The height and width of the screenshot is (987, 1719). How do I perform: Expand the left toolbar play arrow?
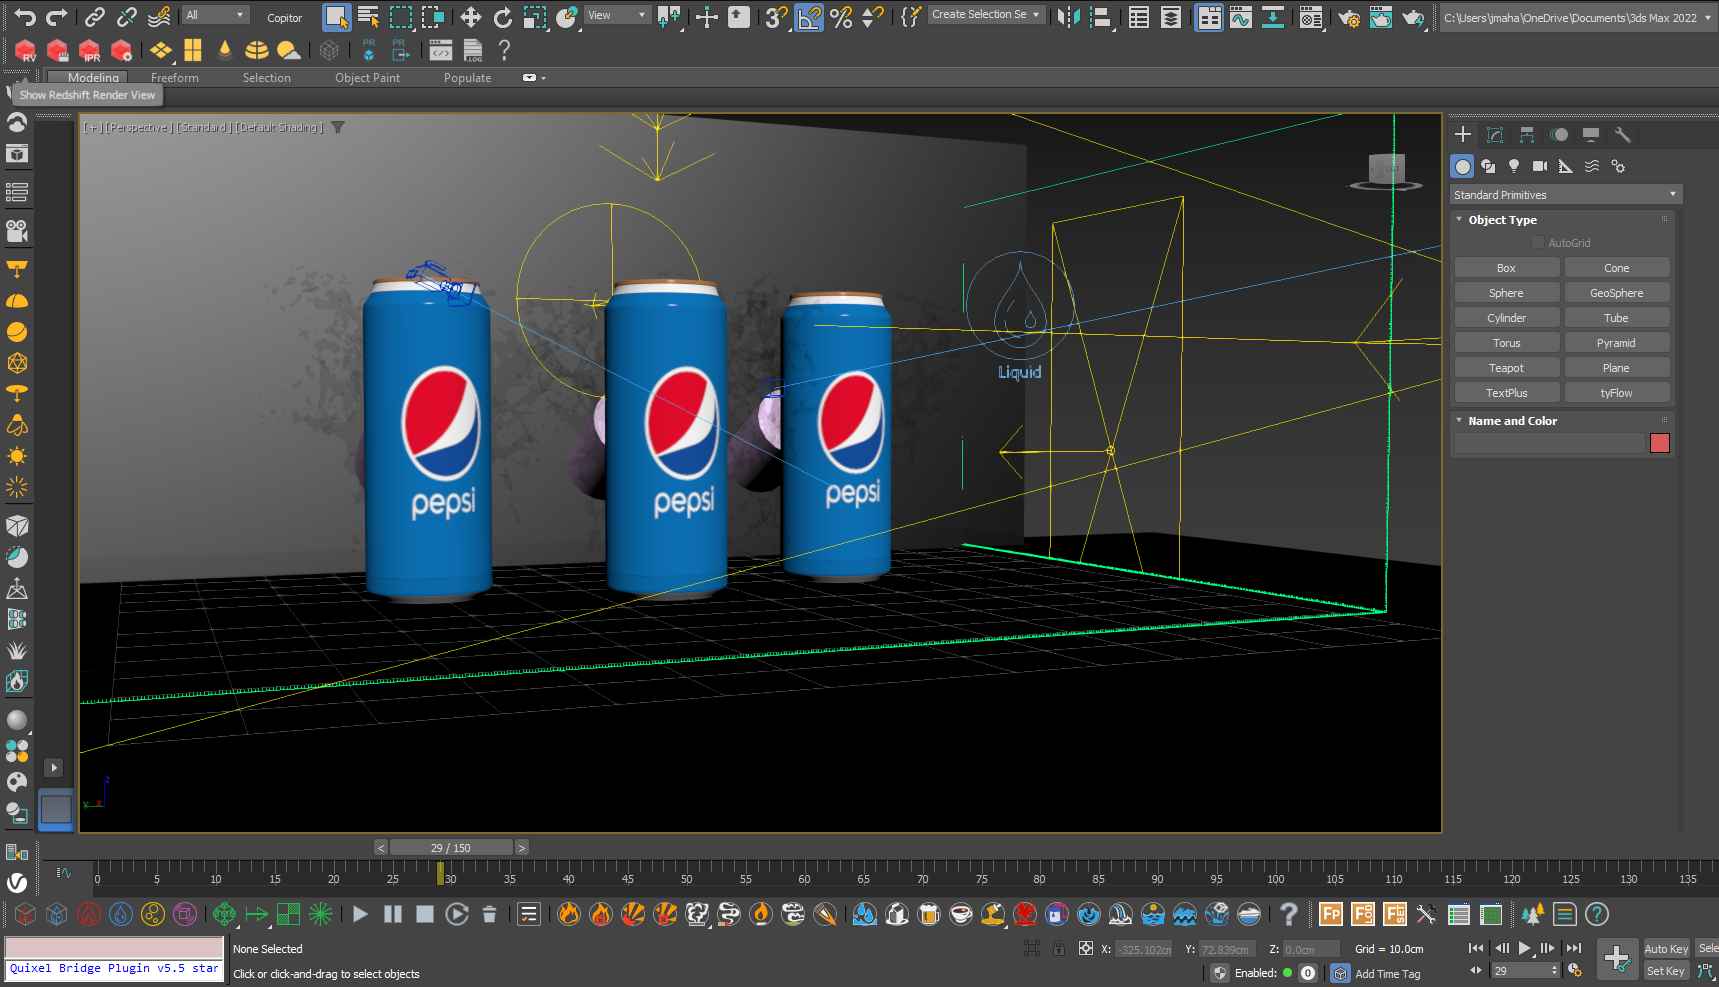(x=54, y=767)
